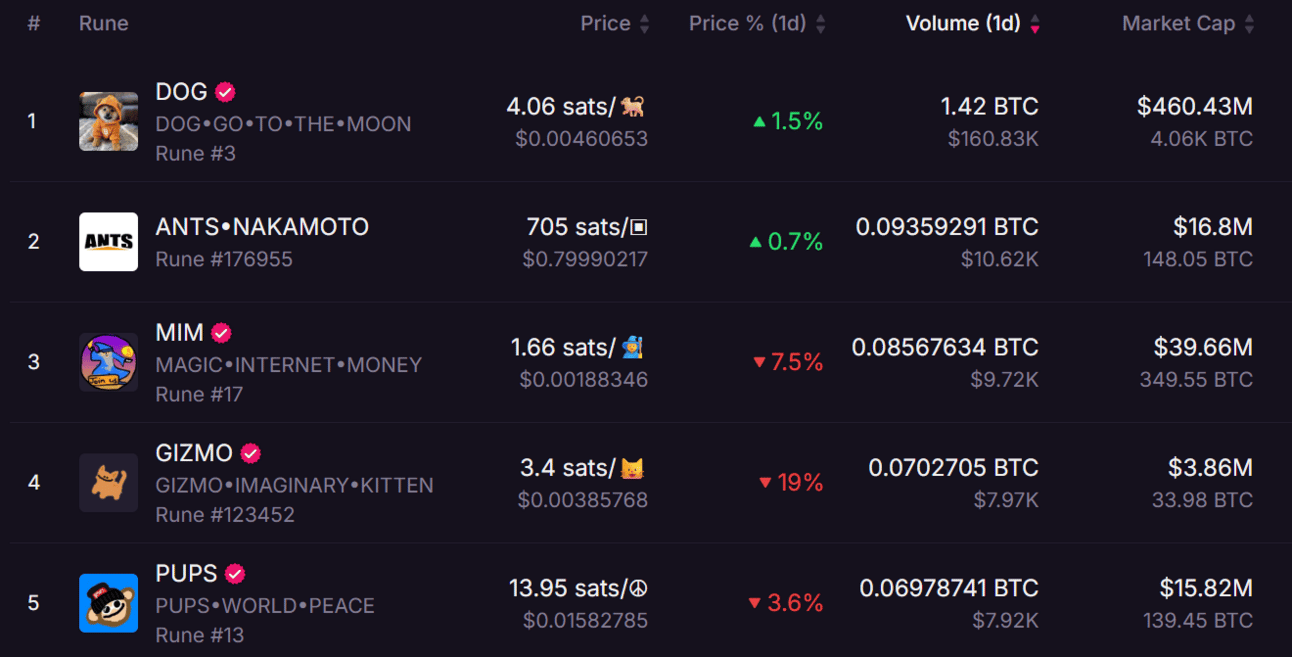Screen dimensions: 1292x657
Task: Sort by the Market Cap header
Action: (1188, 23)
